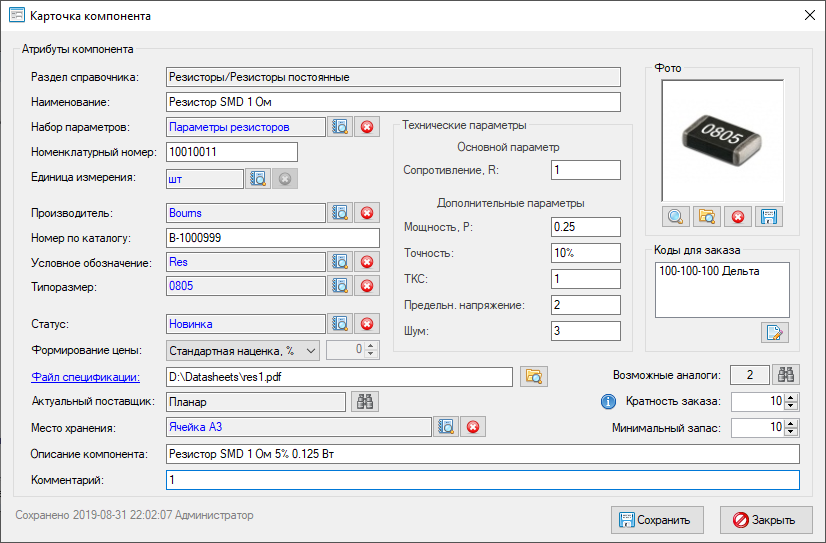Open Типоразмер lookup browse icon
The width and height of the screenshot is (826, 543).
click(340, 287)
